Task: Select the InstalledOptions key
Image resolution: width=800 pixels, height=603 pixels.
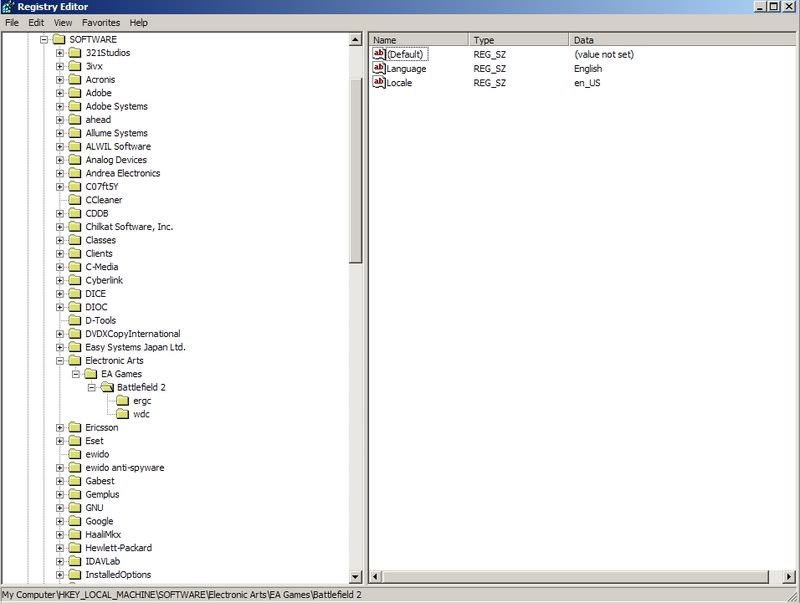Action: pyautogui.click(x=118, y=575)
